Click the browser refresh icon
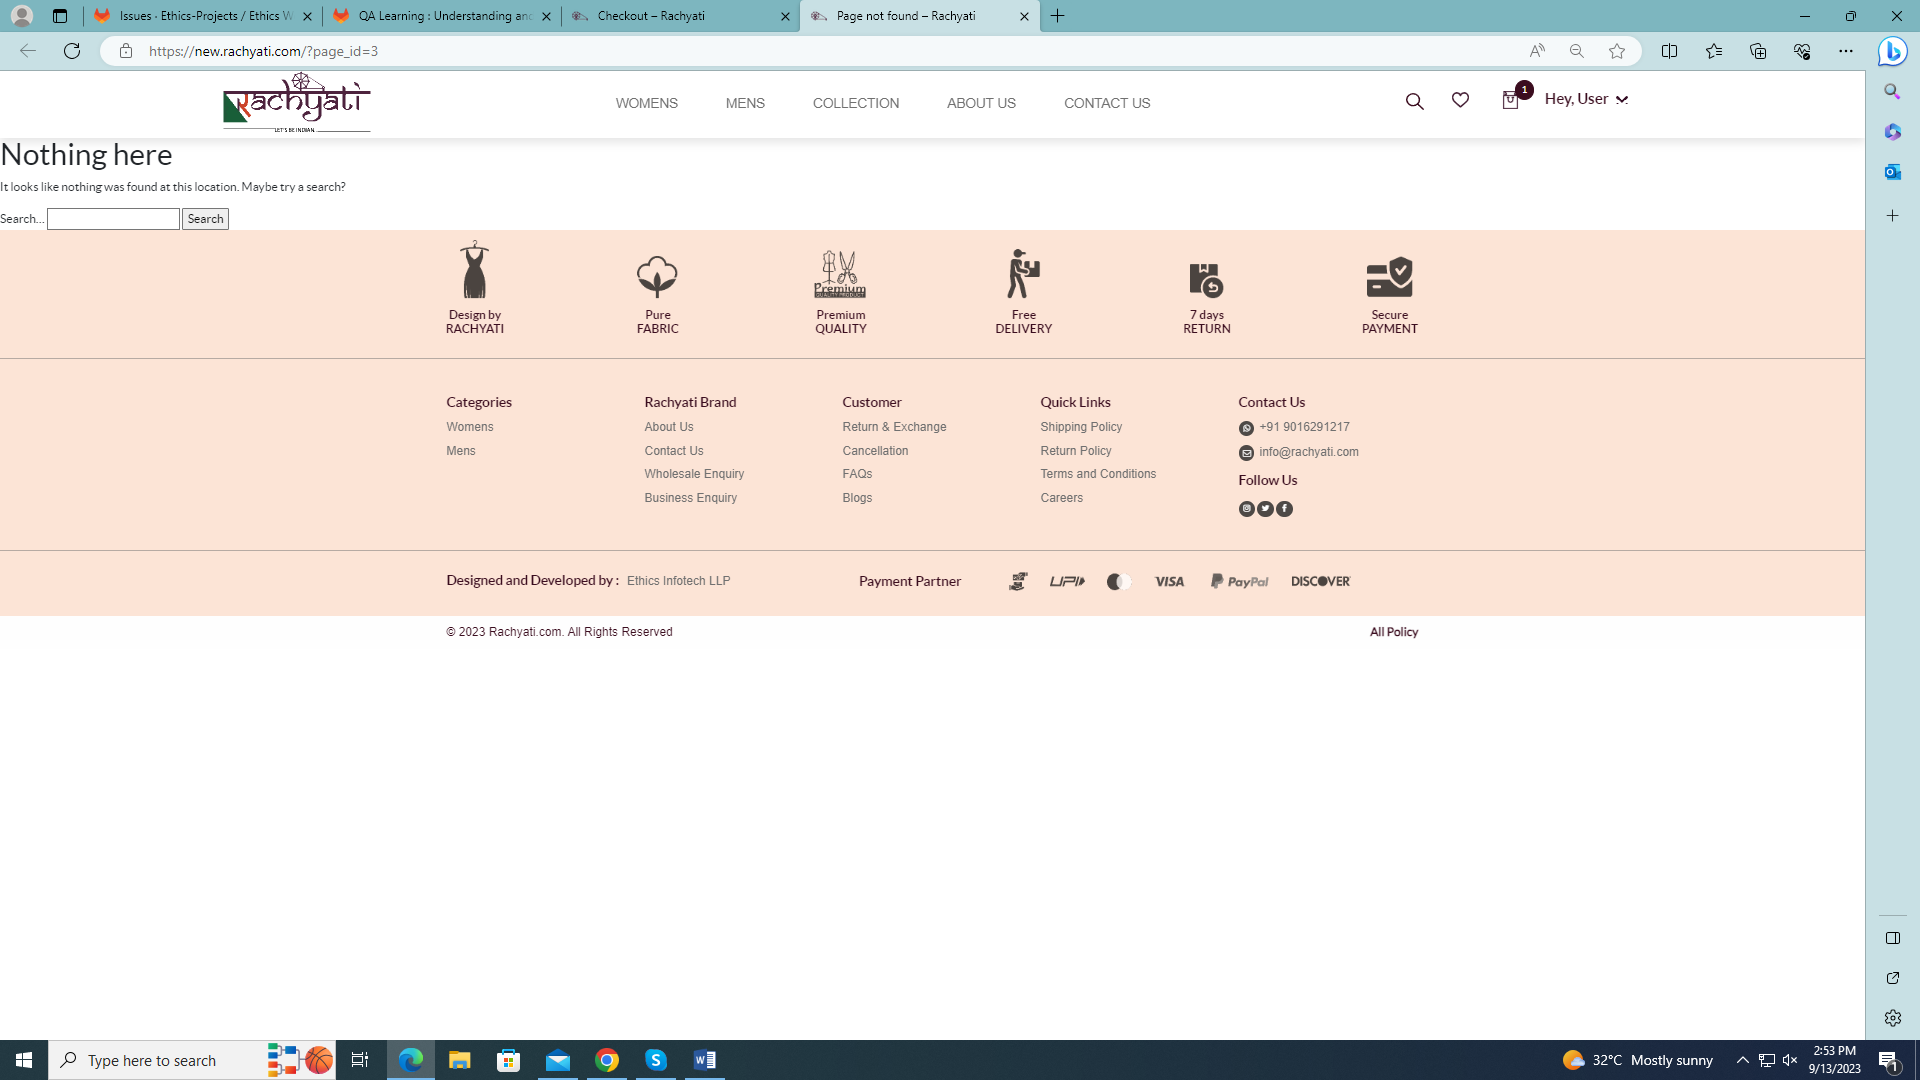The image size is (1920, 1080). 72,51
